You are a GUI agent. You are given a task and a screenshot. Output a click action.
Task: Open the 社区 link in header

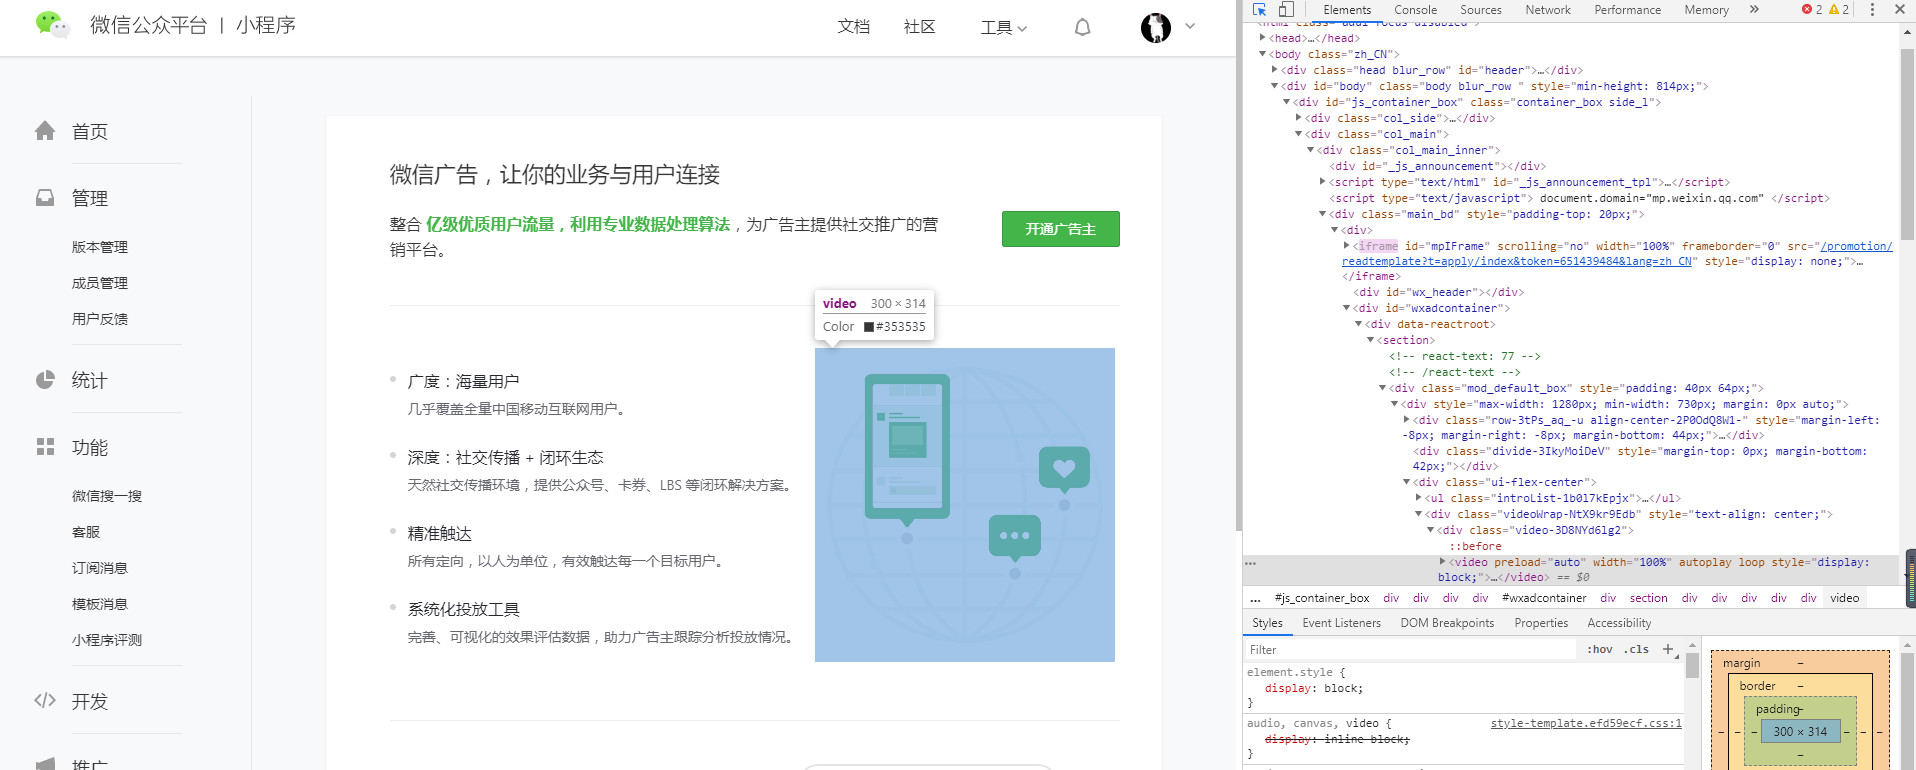pos(919,27)
